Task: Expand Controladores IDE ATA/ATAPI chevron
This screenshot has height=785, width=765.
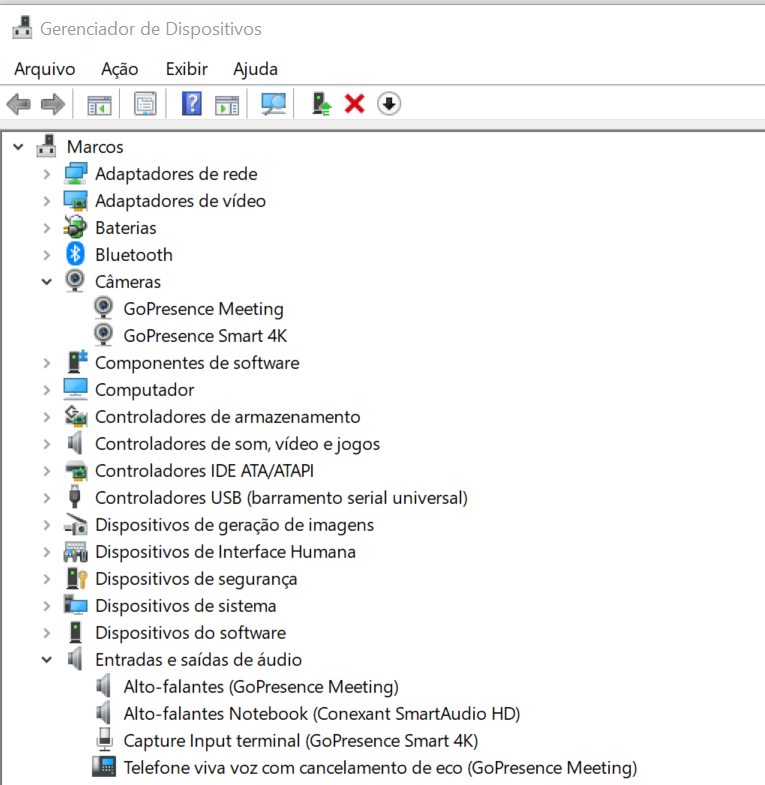Action: (47, 471)
